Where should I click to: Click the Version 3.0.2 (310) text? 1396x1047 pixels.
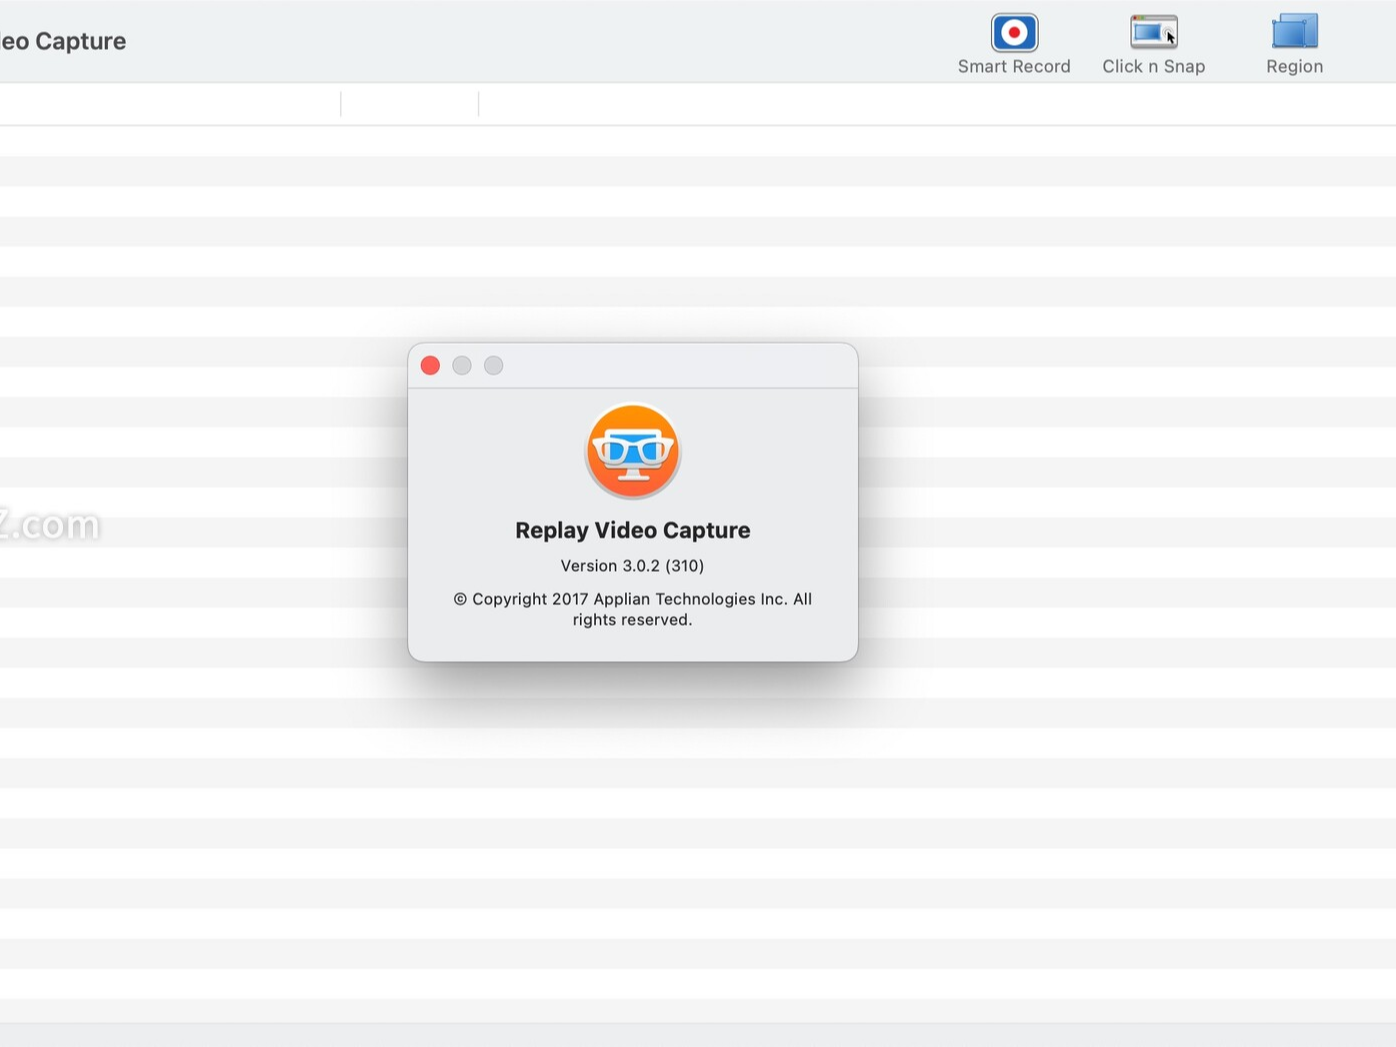pyautogui.click(x=632, y=565)
